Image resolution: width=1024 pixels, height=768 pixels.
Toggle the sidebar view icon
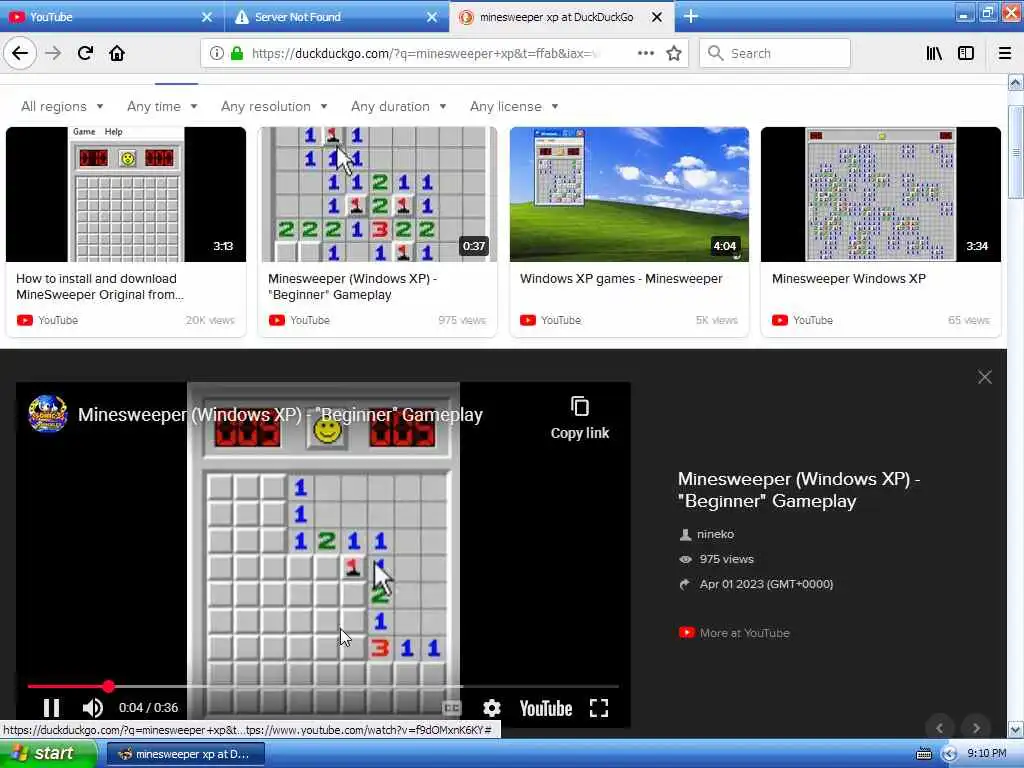966,53
